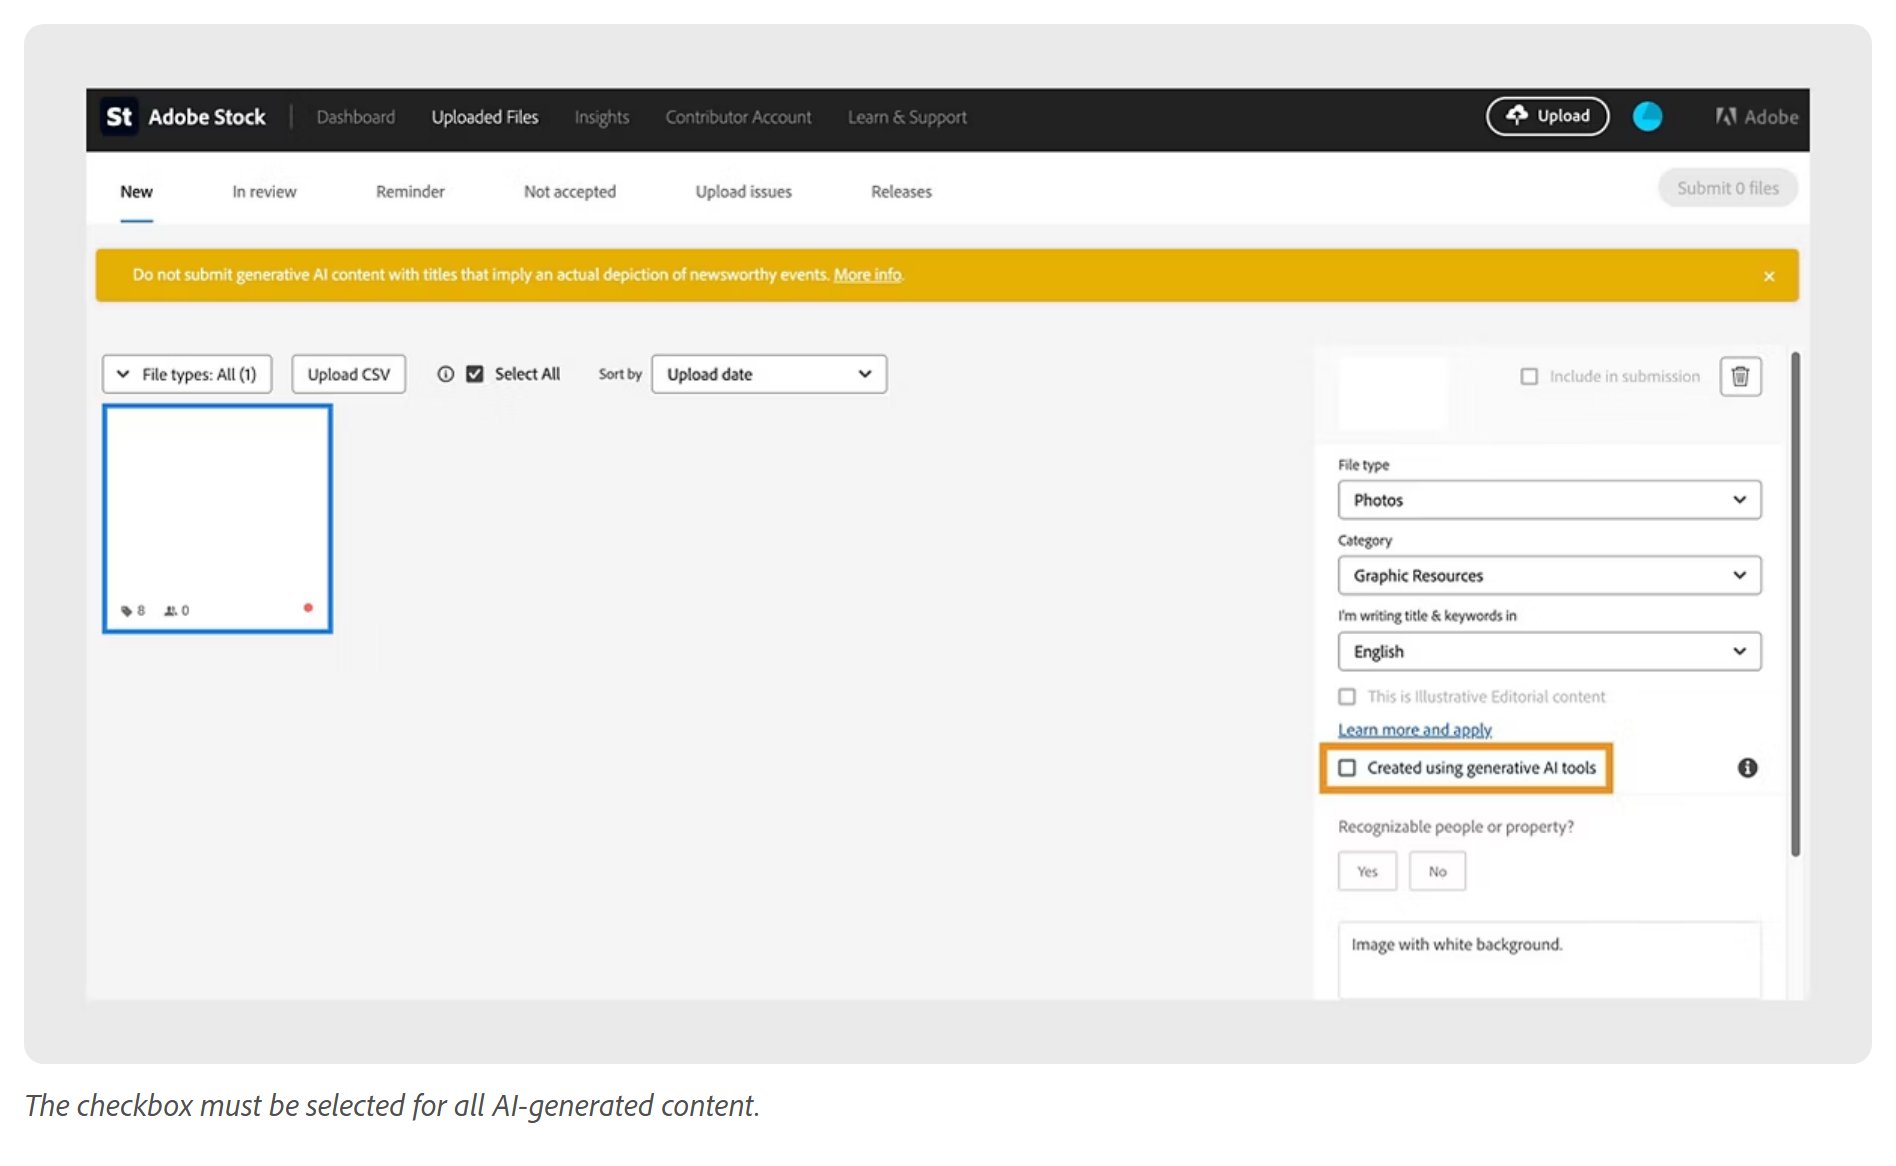Screen dimensions: 1896x1166
Task: Open the Category Graphic Resources dropdown
Action: pyautogui.click(x=1549, y=575)
